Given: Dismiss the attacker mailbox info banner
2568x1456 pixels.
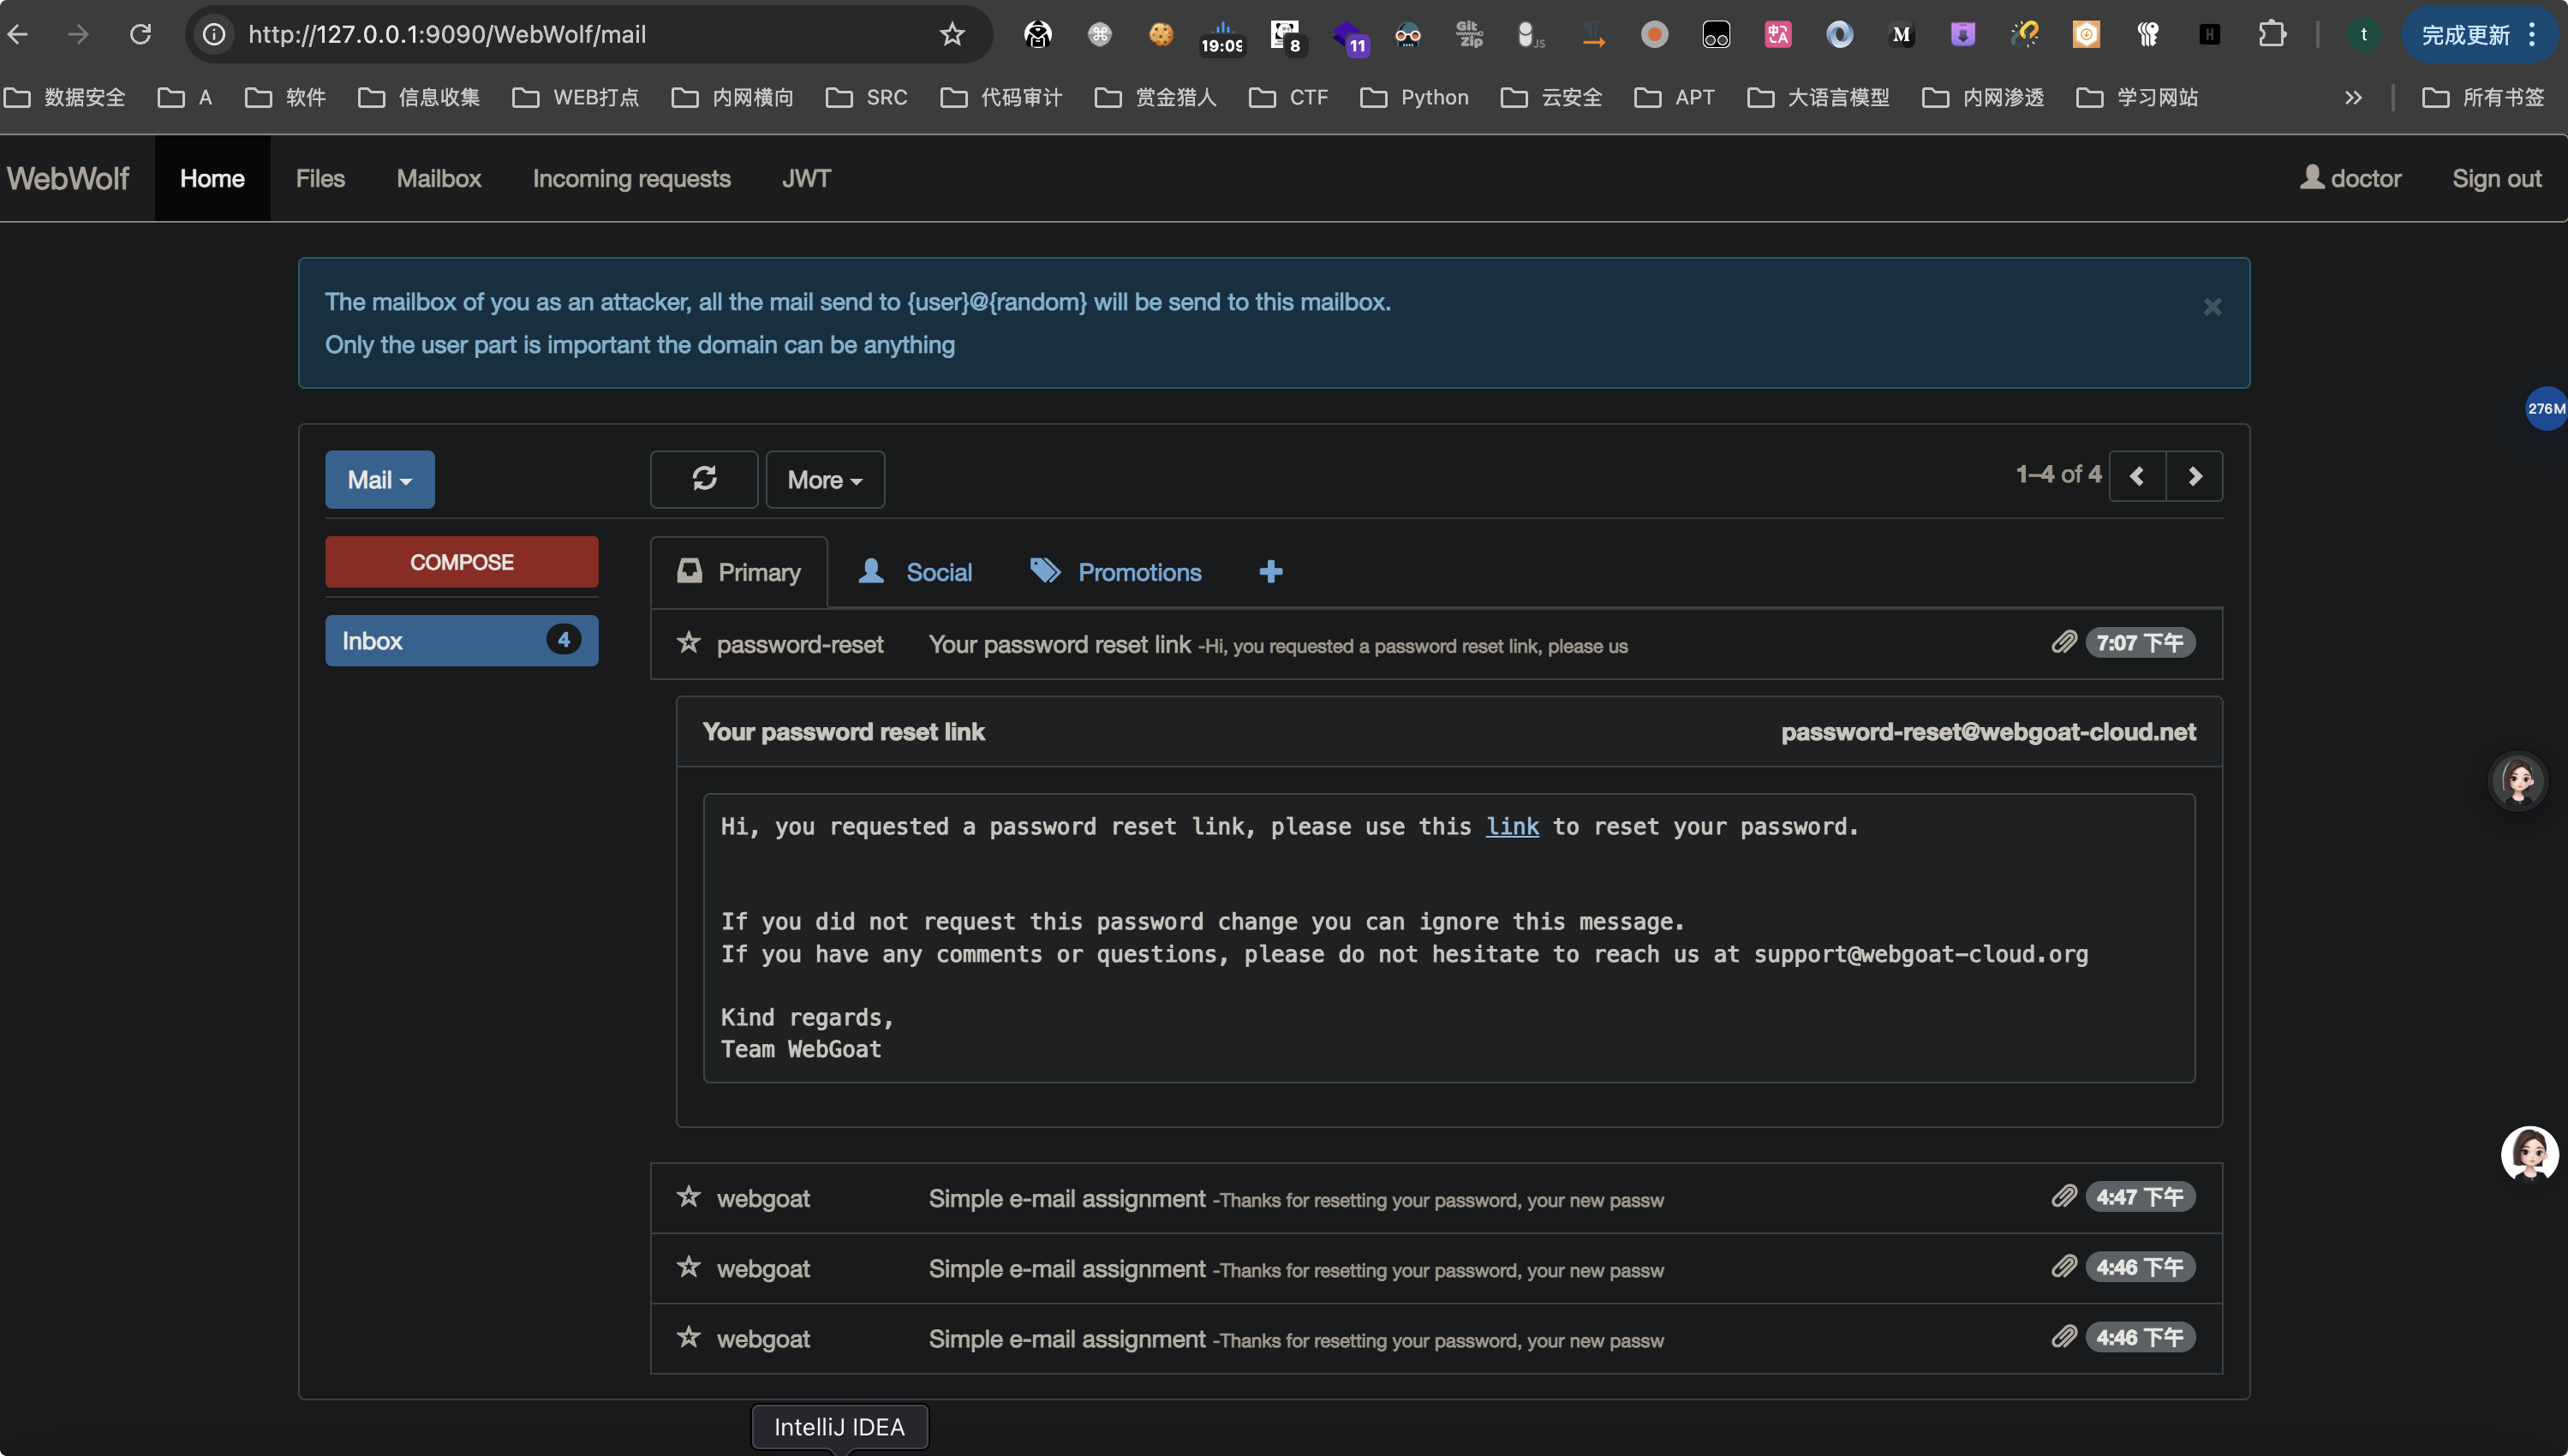Looking at the screenshot, I should point(2212,307).
